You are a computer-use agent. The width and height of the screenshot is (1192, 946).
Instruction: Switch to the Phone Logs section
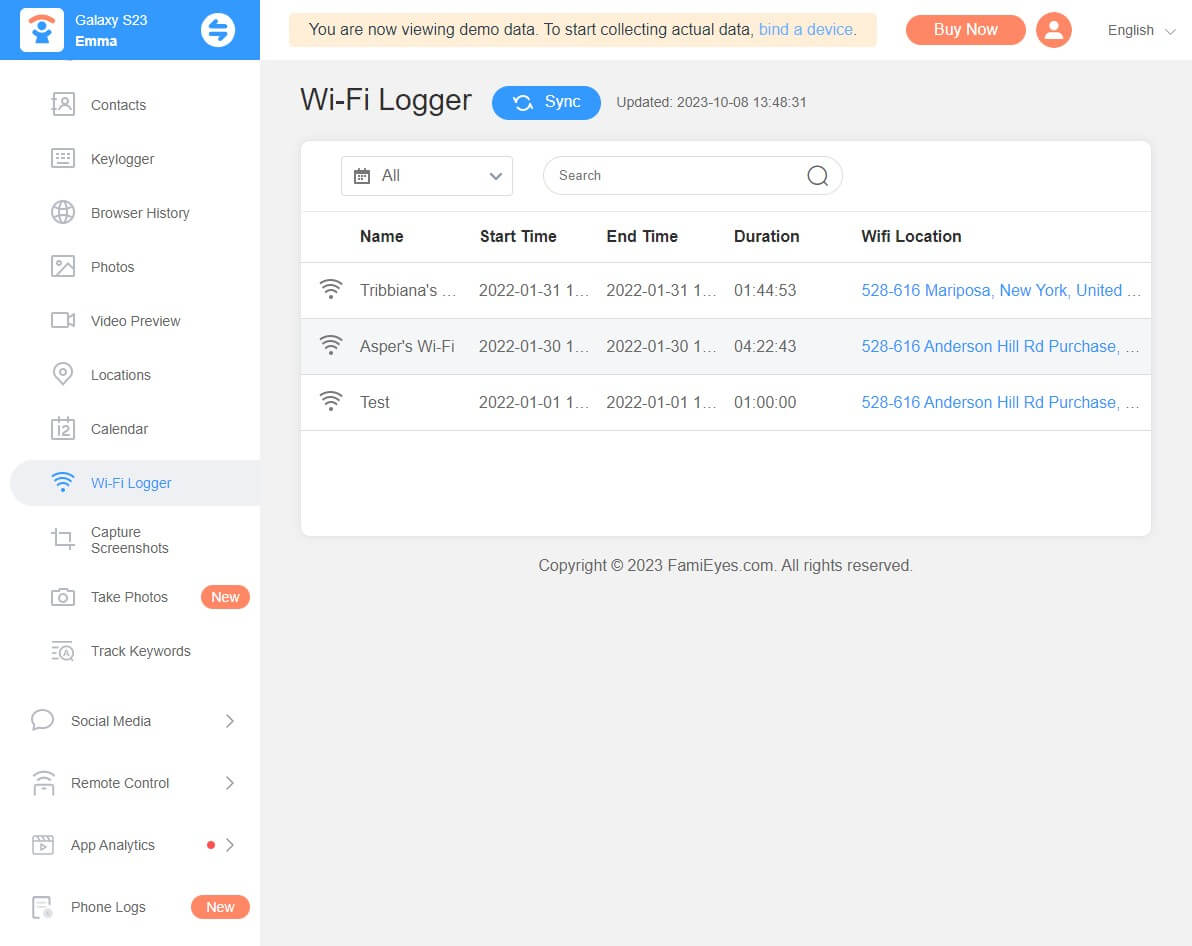108,907
